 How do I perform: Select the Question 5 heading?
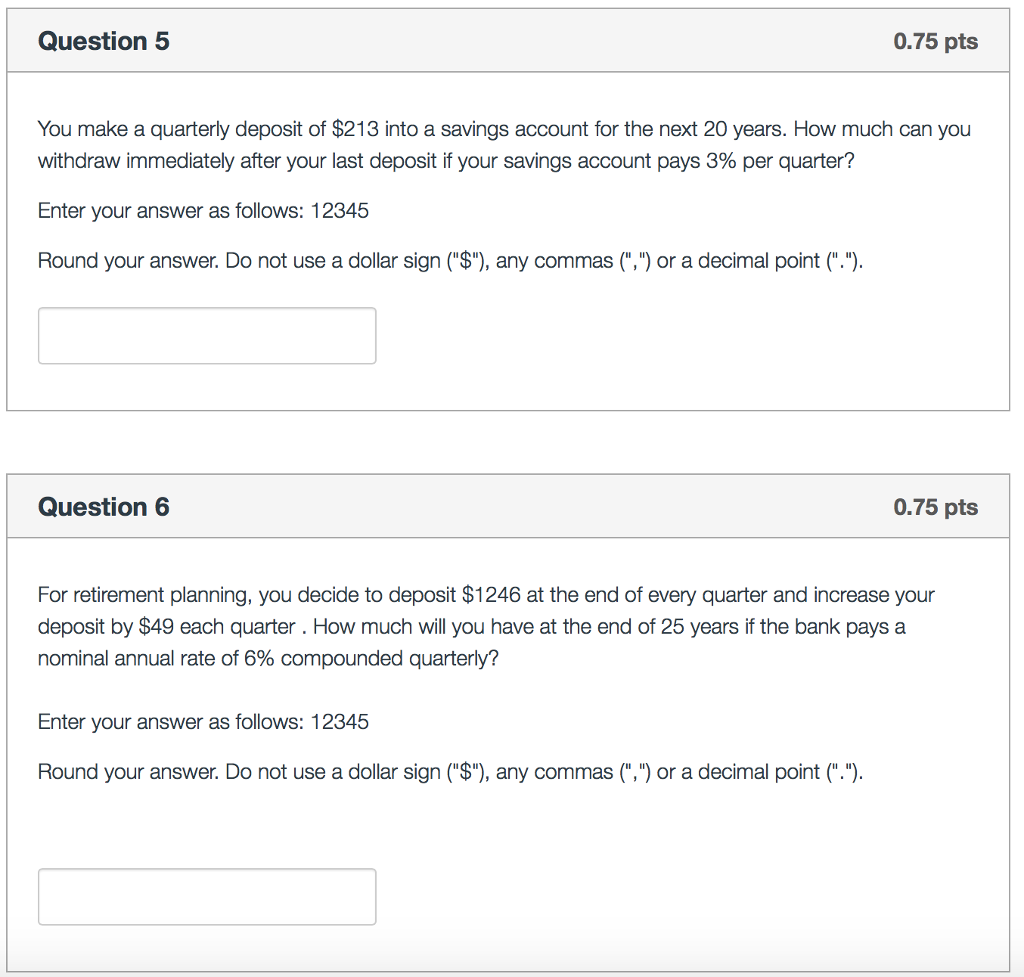pyautogui.click(x=104, y=41)
